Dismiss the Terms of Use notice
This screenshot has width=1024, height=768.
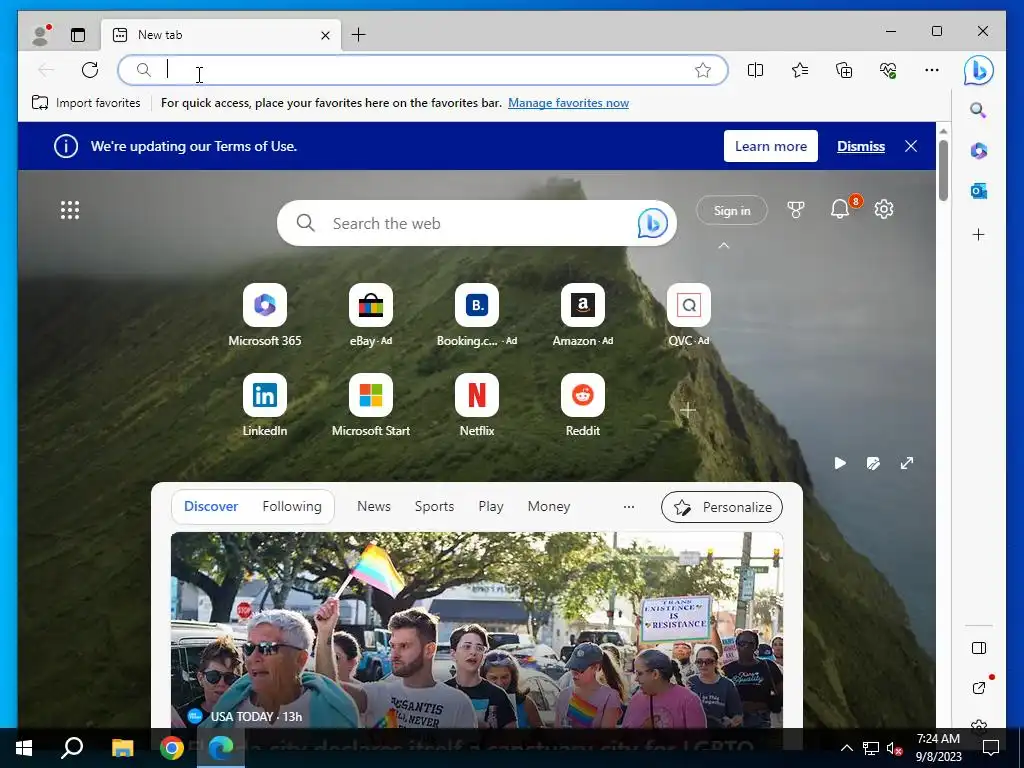coord(861,146)
